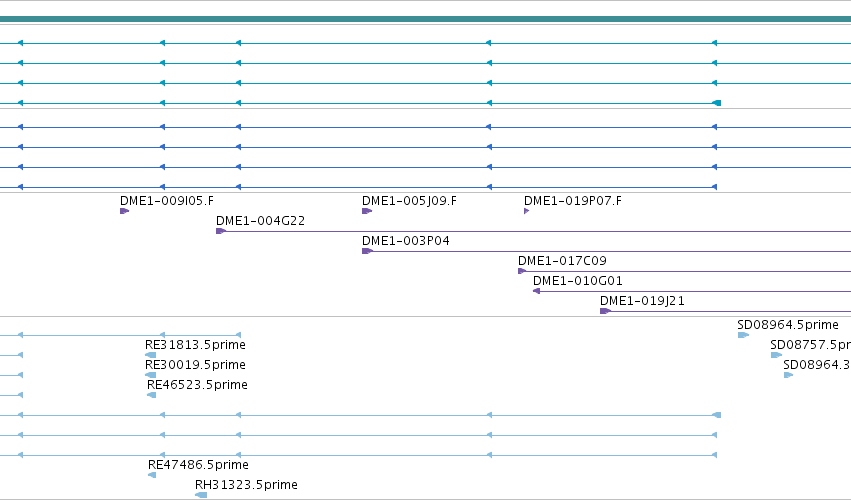
Task: Select the DME1-010G01 label
Action: (x=577, y=281)
